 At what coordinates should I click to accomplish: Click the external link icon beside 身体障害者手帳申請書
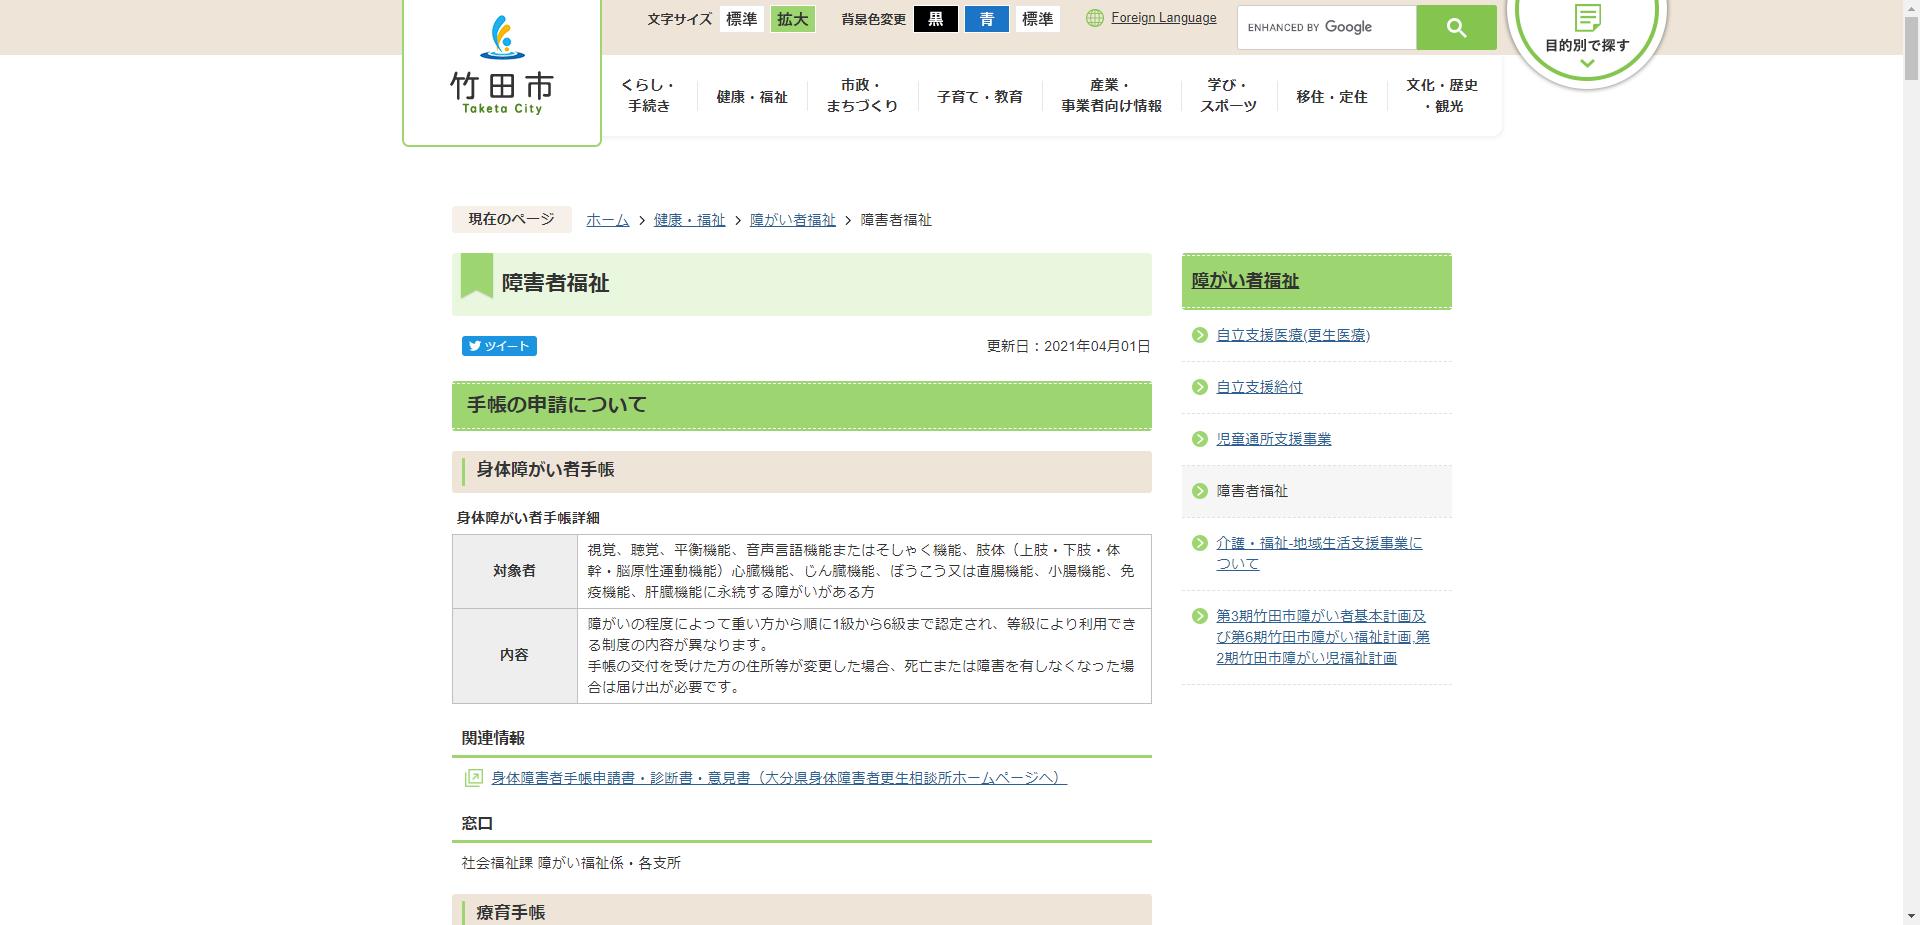click(x=473, y=777)
